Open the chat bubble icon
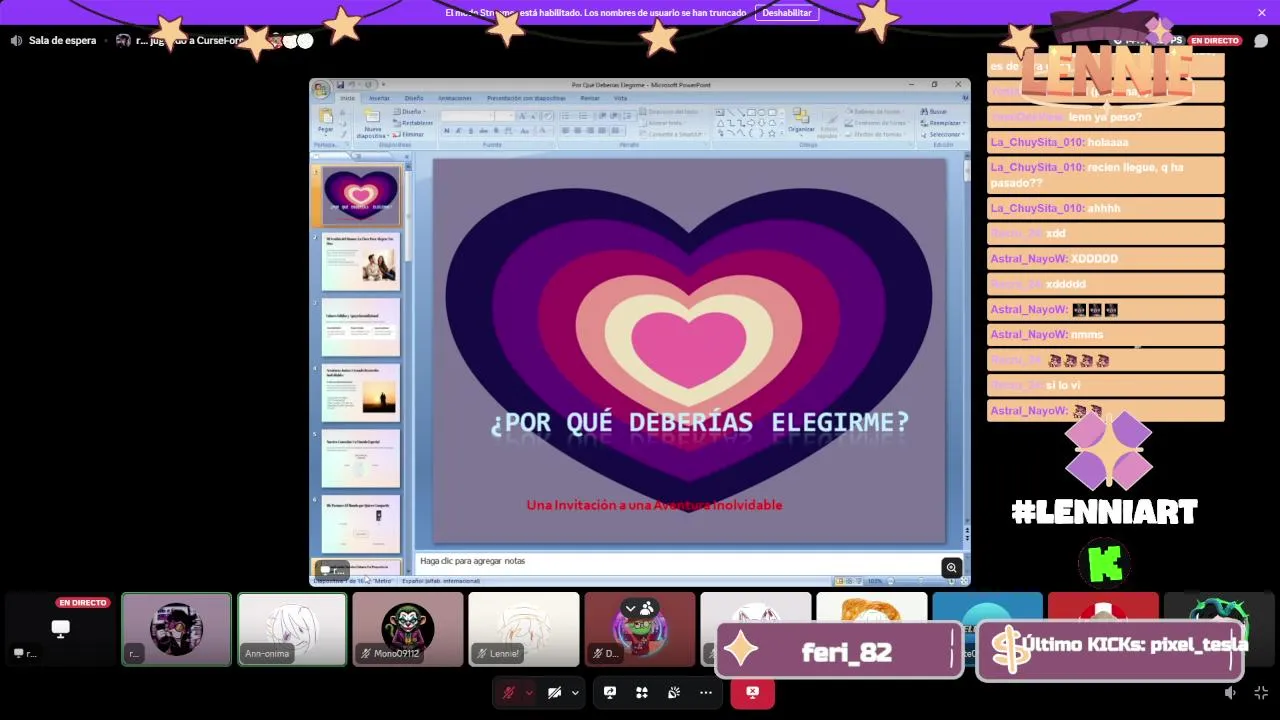Screen dimensions: 1280x720 click(1260, 41)
